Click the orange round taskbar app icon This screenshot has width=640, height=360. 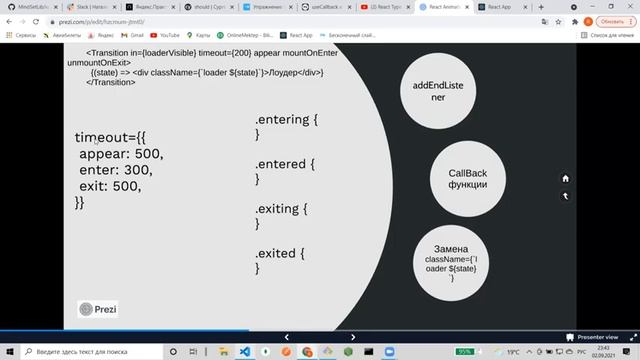(x=286, y=351)
